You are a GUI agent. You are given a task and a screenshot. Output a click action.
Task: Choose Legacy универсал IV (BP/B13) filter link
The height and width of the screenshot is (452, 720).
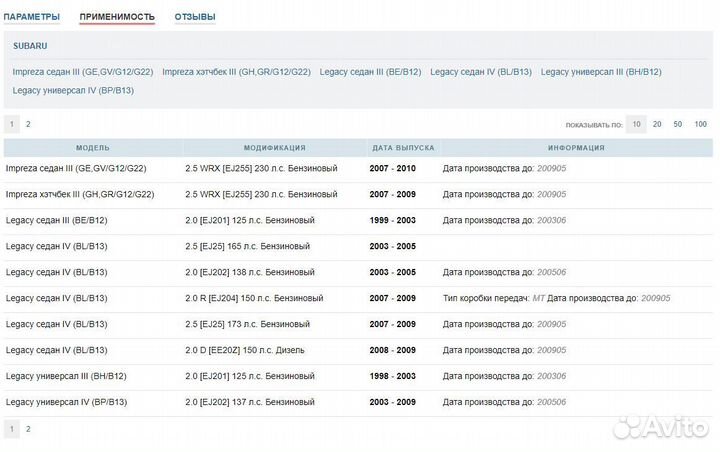click(73, 90)
